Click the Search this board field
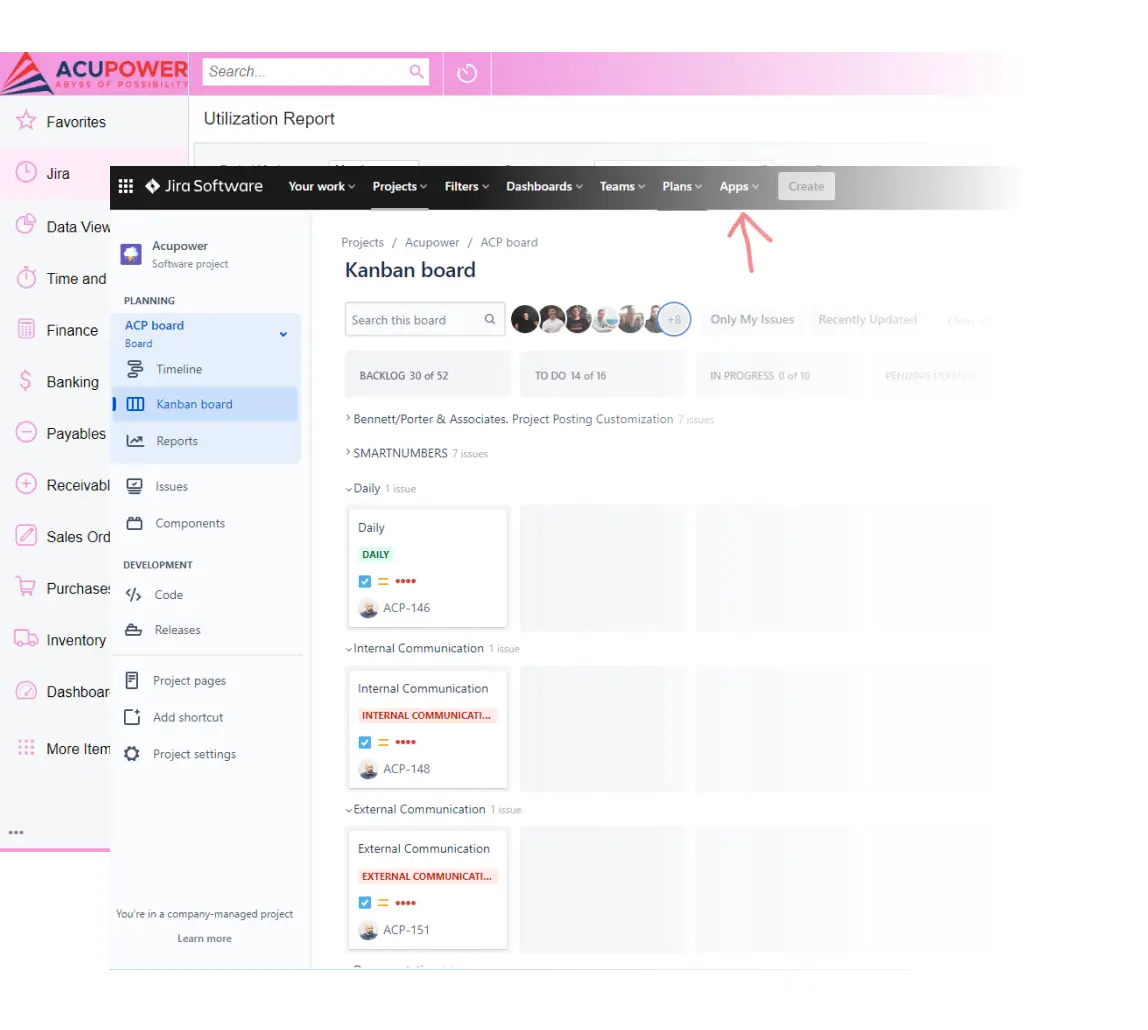 [x=412, y=320]
